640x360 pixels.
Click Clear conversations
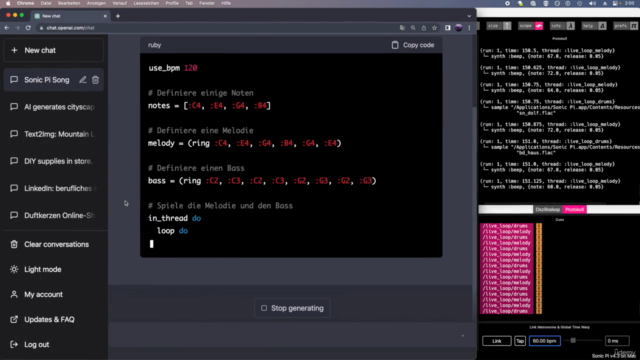[53, 244]
